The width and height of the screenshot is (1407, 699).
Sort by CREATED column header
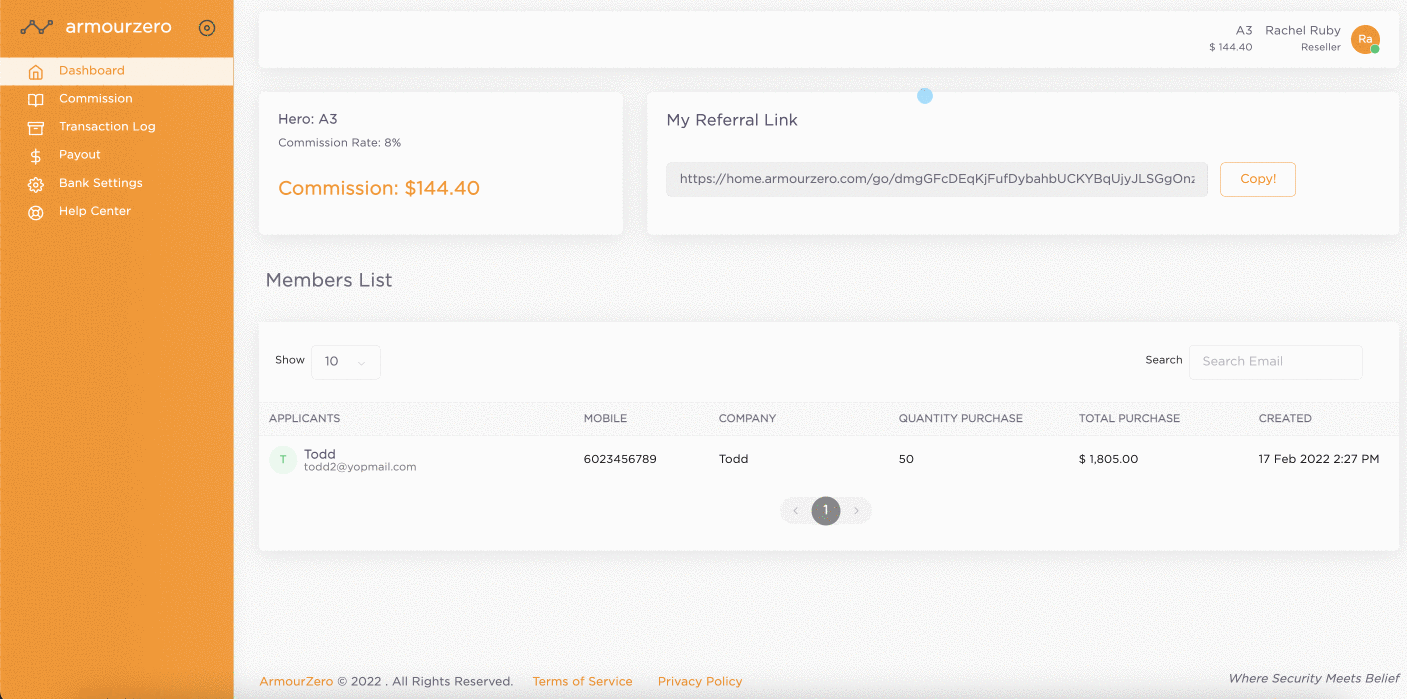pos(1285,418)
